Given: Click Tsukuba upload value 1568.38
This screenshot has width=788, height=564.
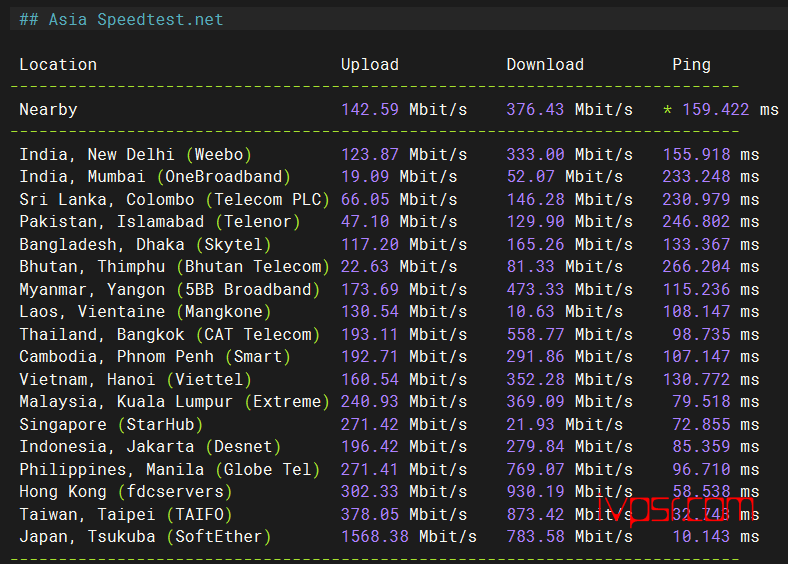Looking at the screenshot, I should [375, 536].
